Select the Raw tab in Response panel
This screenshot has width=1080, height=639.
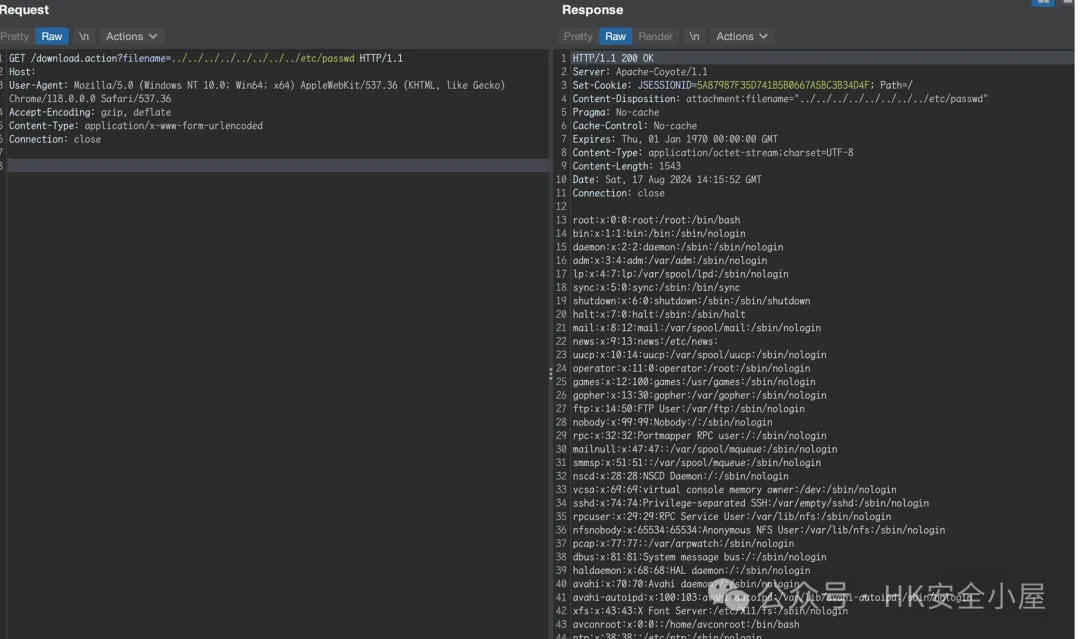coord(615,36)
